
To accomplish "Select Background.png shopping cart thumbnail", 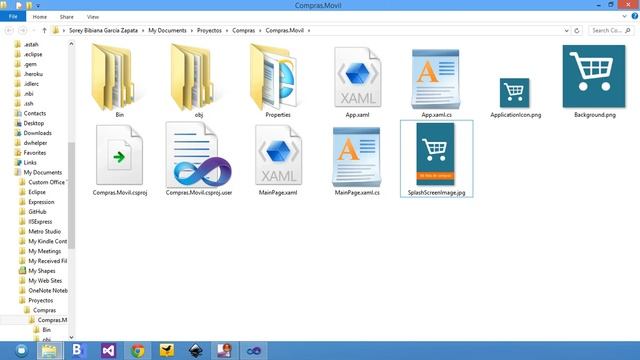I will click(x=594, y=76).
